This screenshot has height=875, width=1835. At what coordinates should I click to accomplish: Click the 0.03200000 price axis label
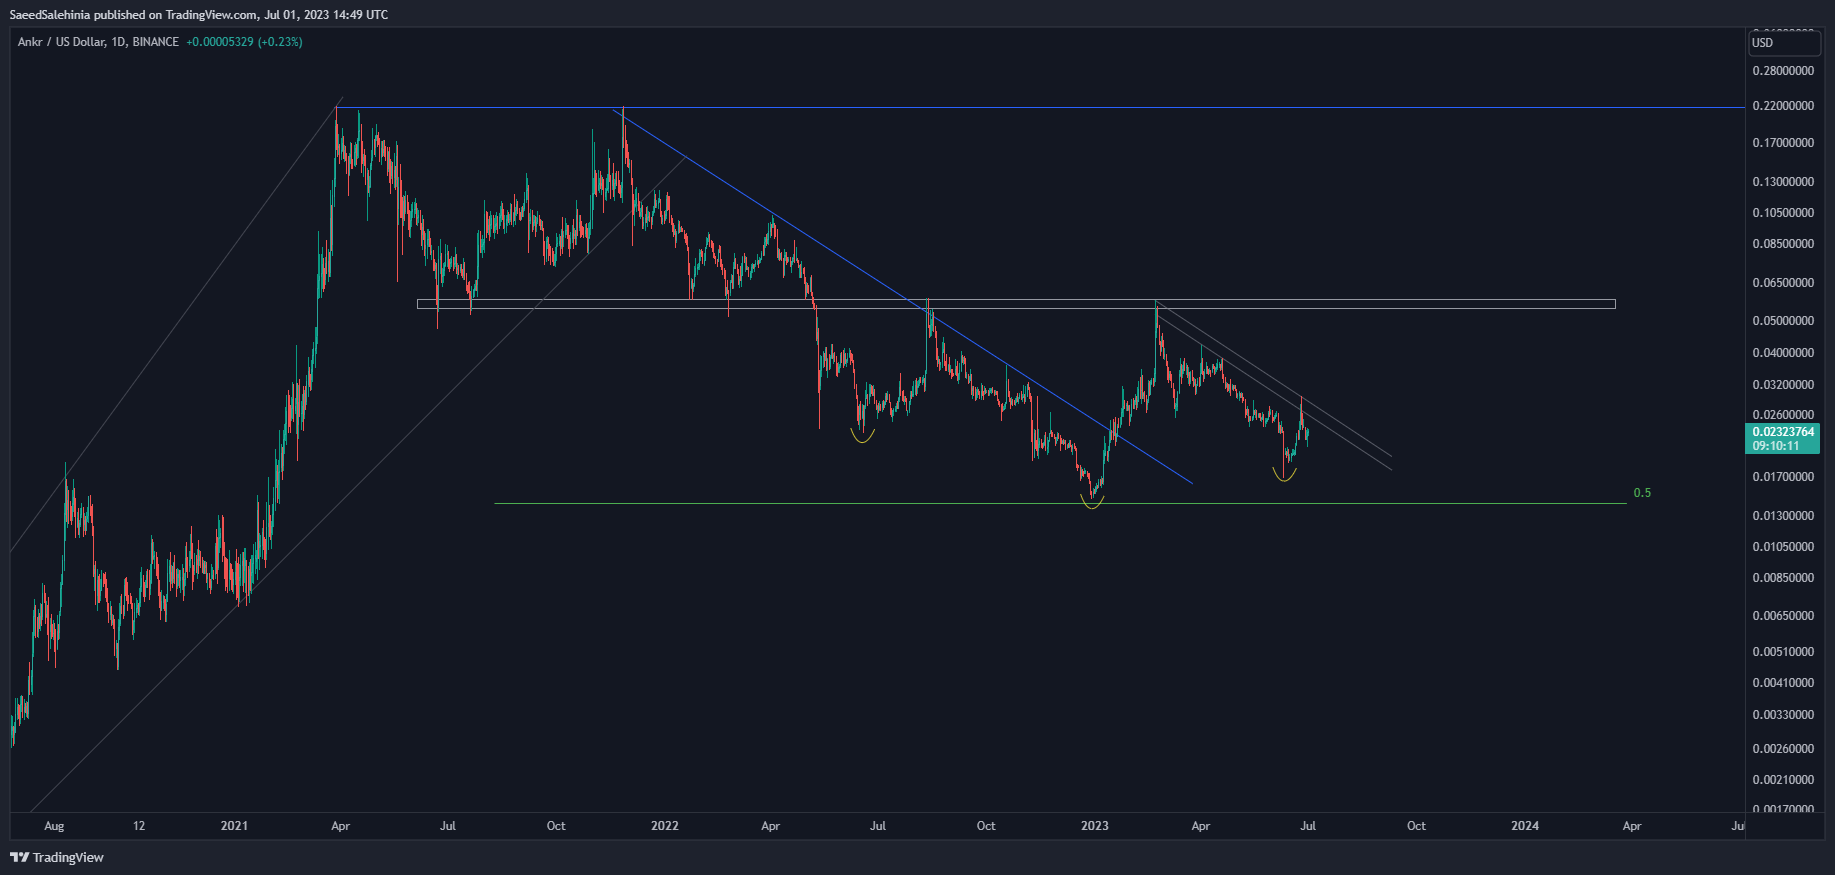pos(1783,385)
